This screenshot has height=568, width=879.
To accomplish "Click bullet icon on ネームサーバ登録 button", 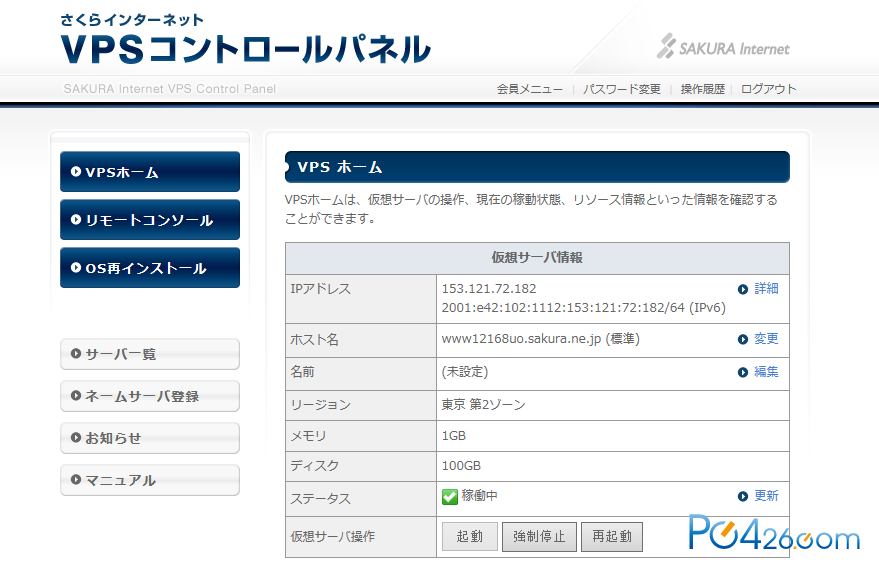I will (76, 396).
